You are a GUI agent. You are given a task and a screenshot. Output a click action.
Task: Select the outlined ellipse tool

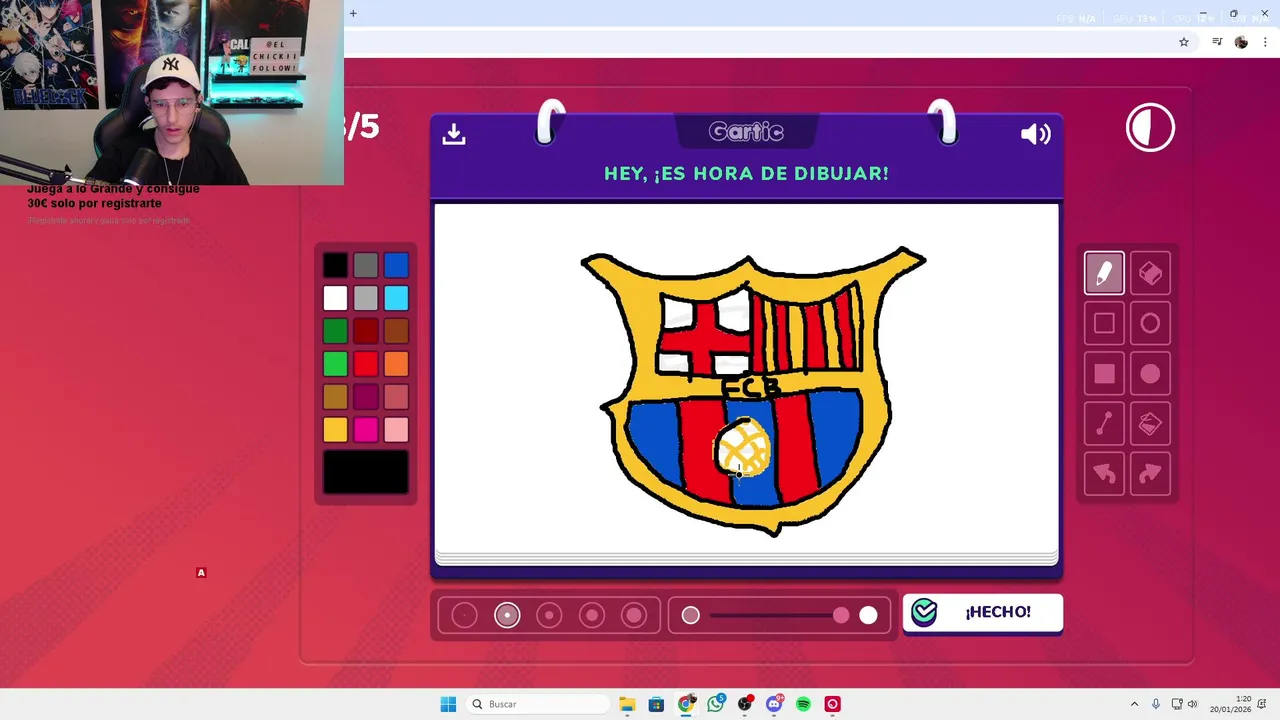click(x=1150, y=323)
